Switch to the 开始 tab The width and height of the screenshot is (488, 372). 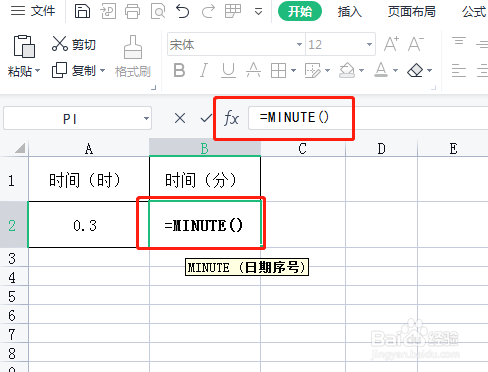(300, 11)
